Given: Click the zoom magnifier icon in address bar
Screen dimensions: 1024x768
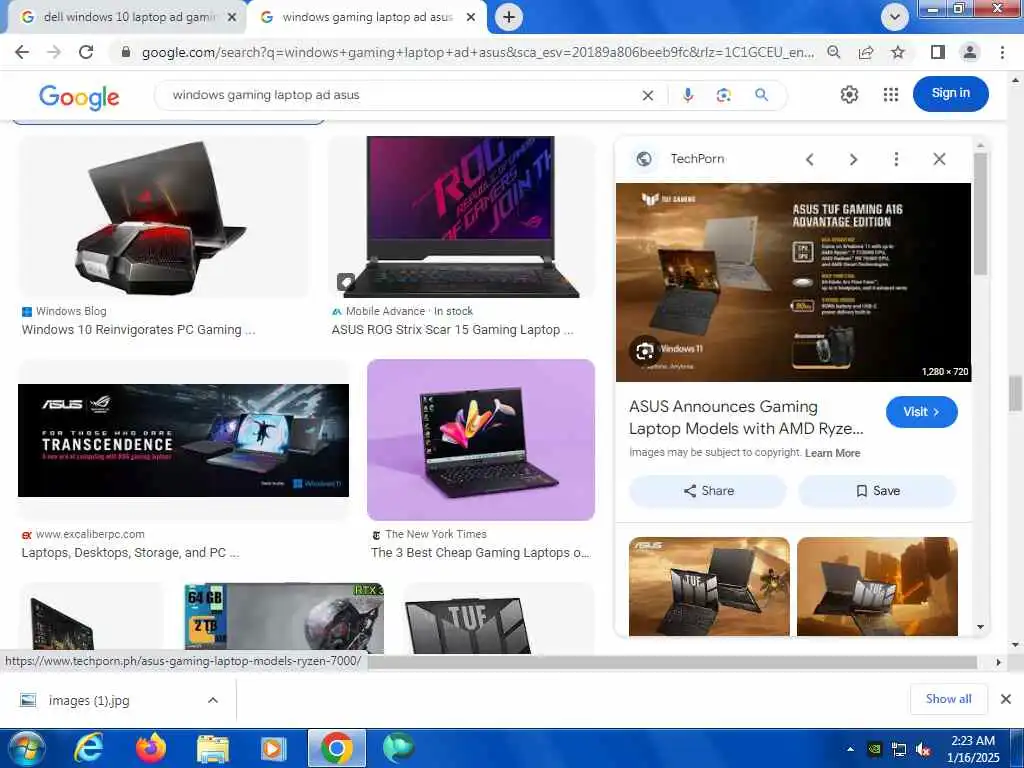Looking at the screenshot, I should click(x=833, y=52).
